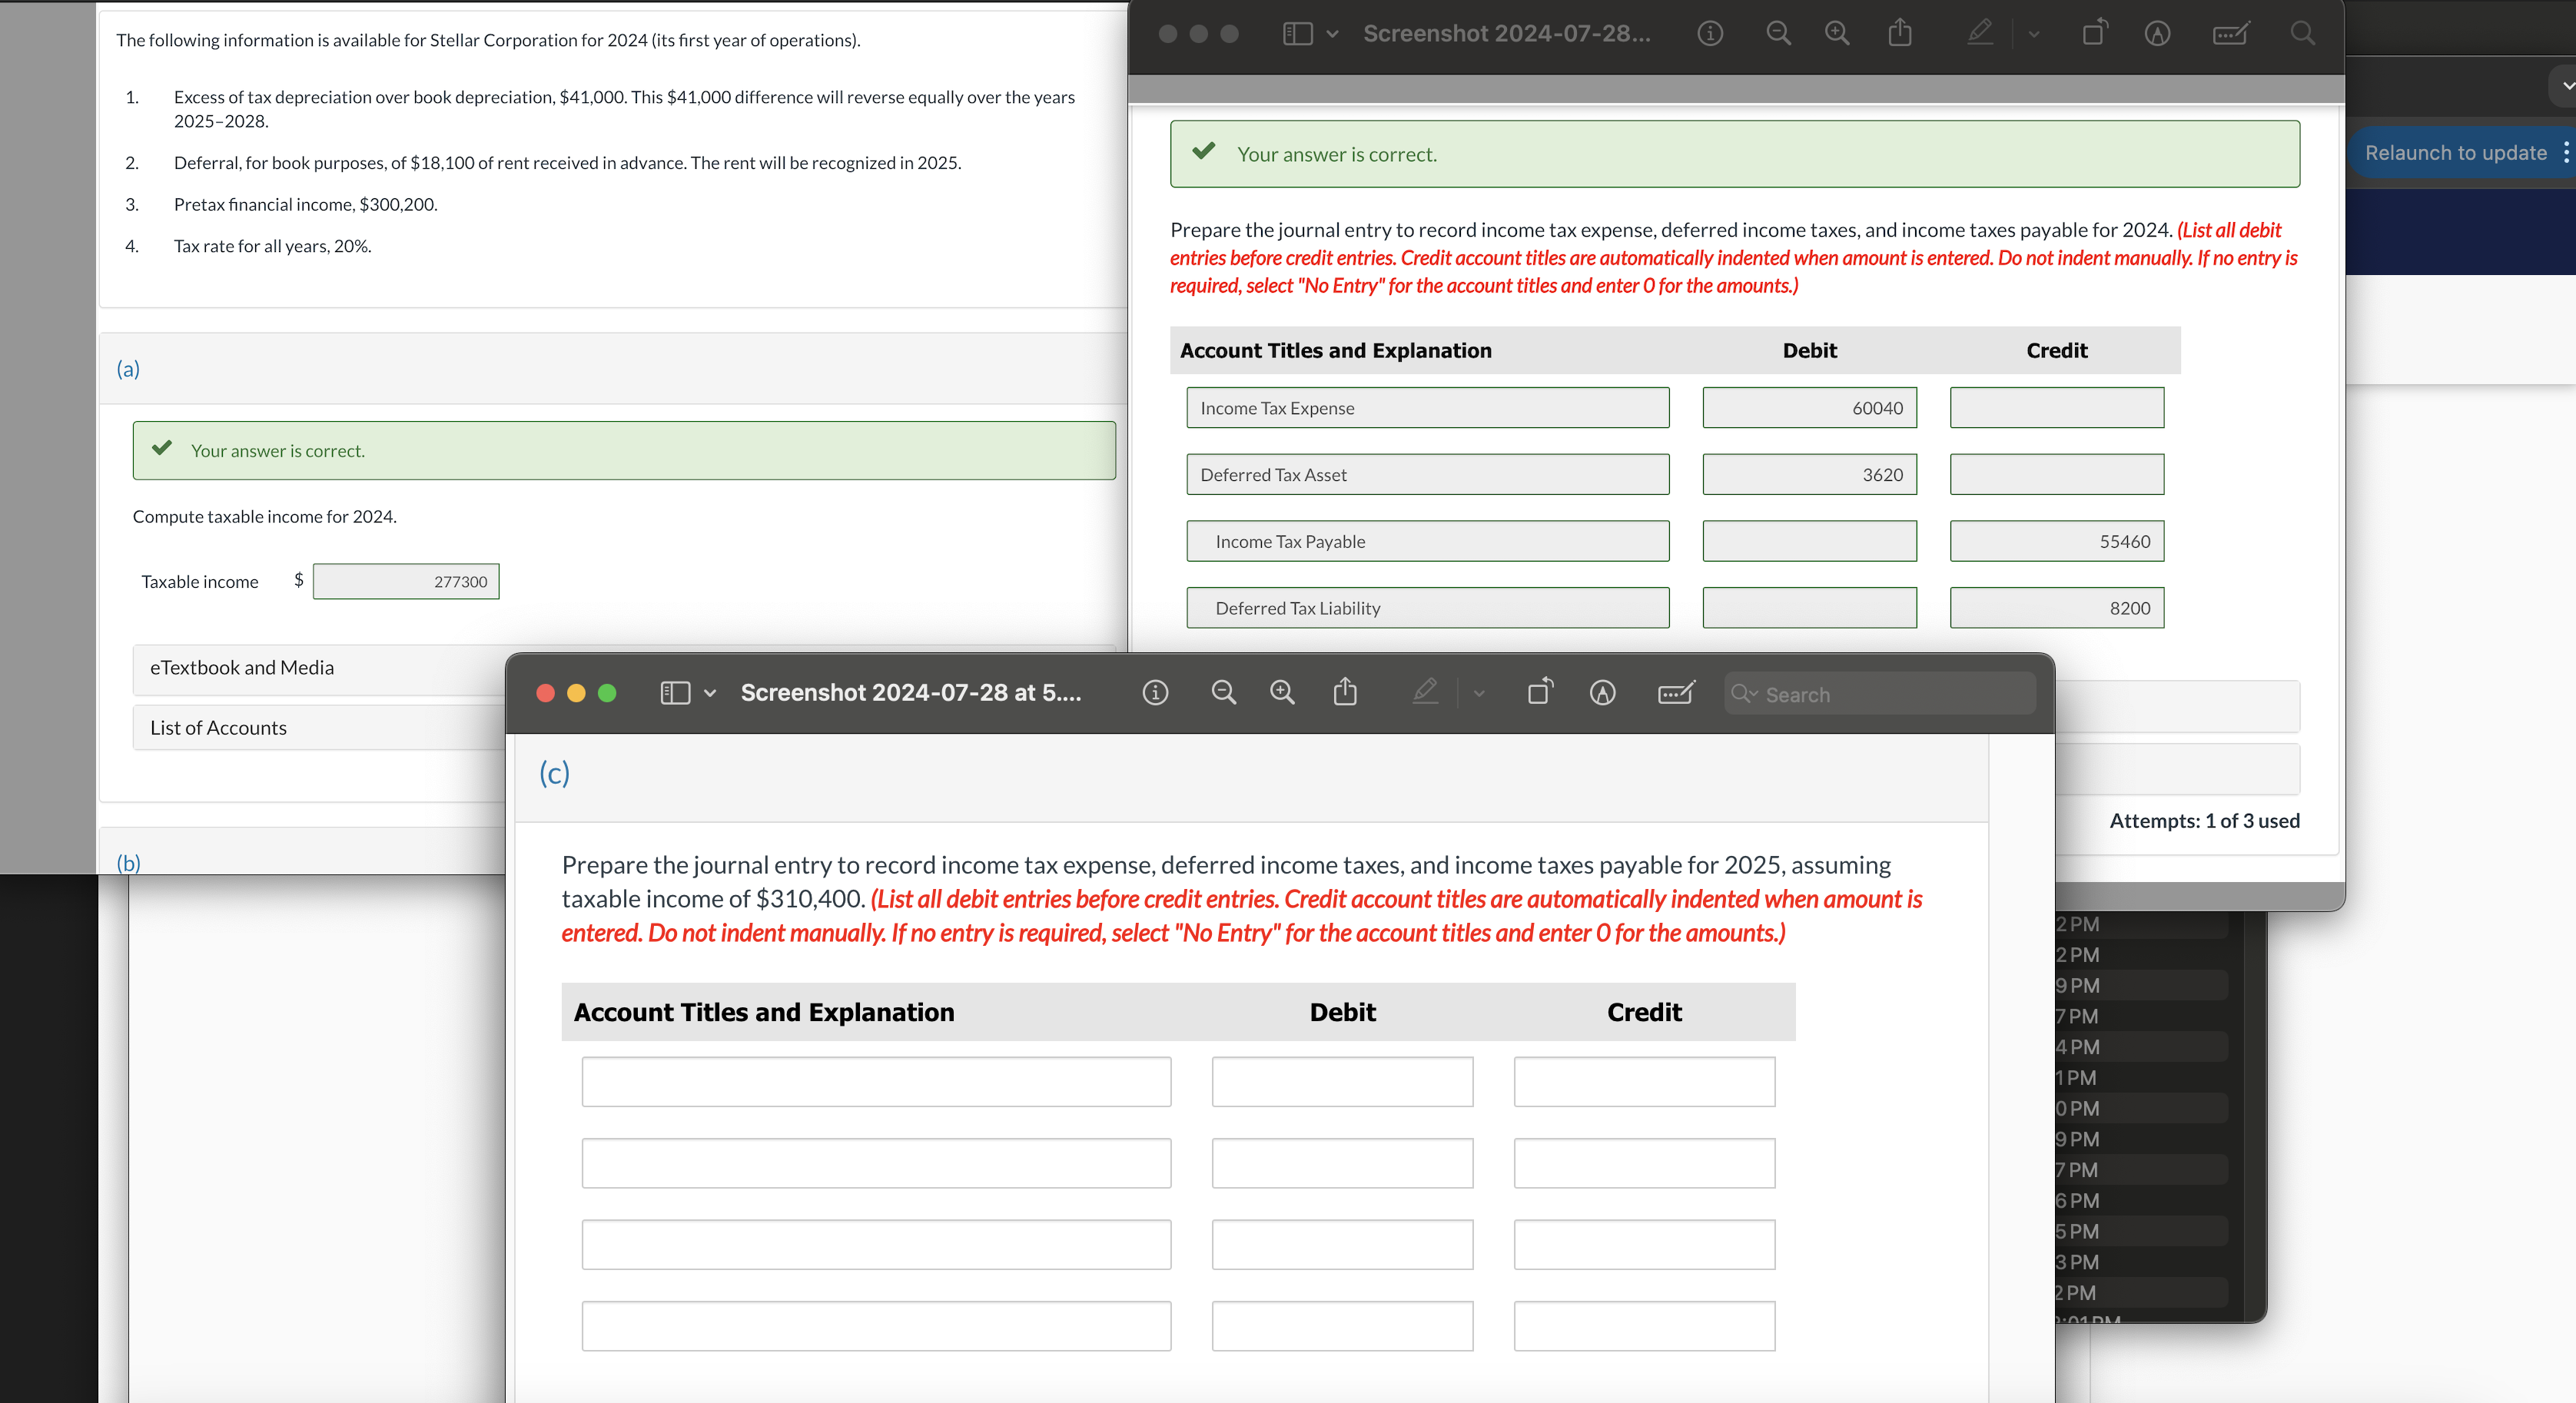Click the Income Tax Expense account field

1427,408
